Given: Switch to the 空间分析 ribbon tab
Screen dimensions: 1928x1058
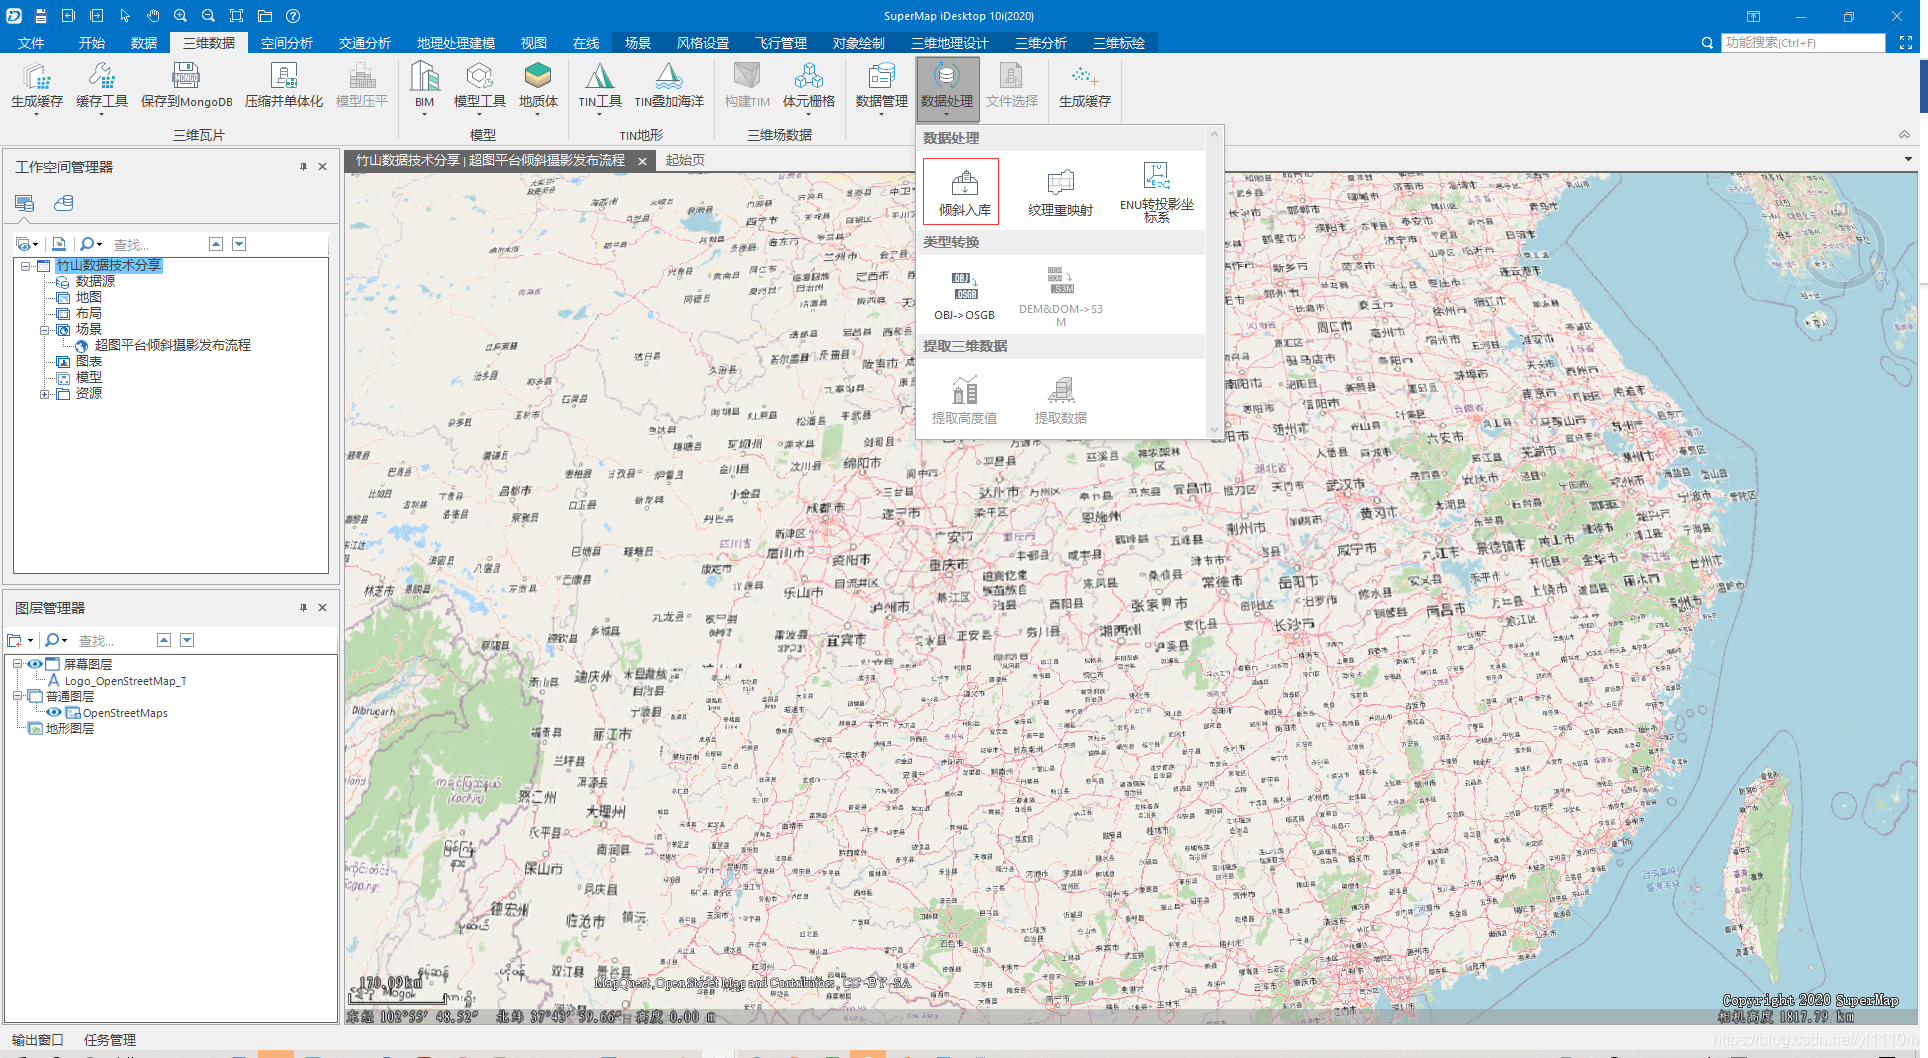Looking at the screenshot, I should [x=287, y=43].
